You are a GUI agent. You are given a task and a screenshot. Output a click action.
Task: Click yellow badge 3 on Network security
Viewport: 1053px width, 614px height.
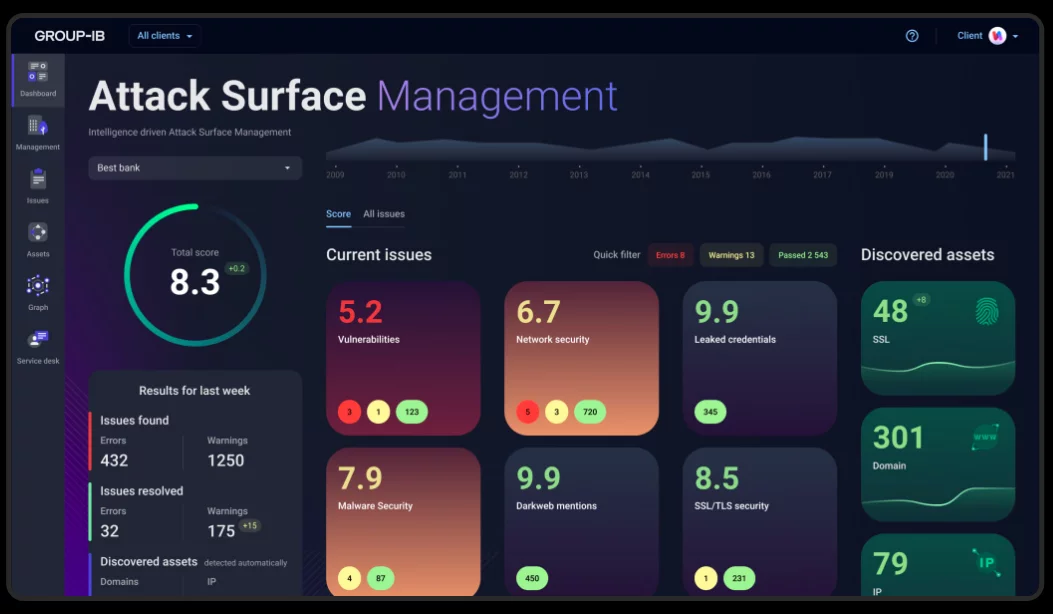click(556, 412)
